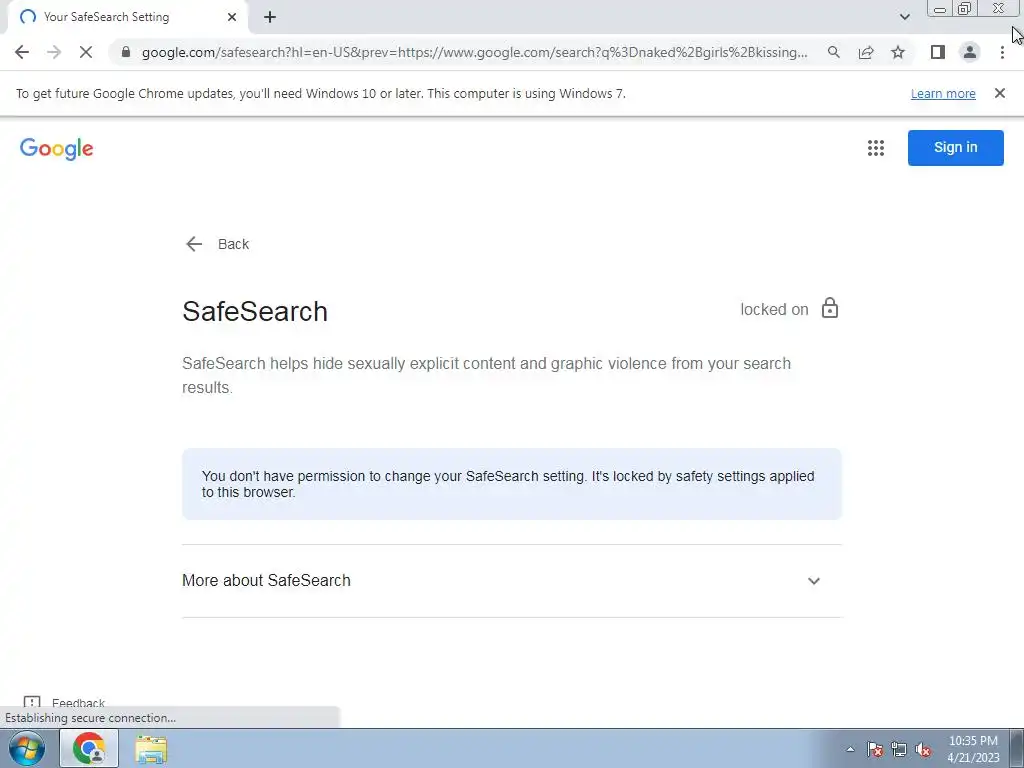The height and width of the screenshot is (768, 1024).
Task: Stop loading the page
Action: [86, 52]
